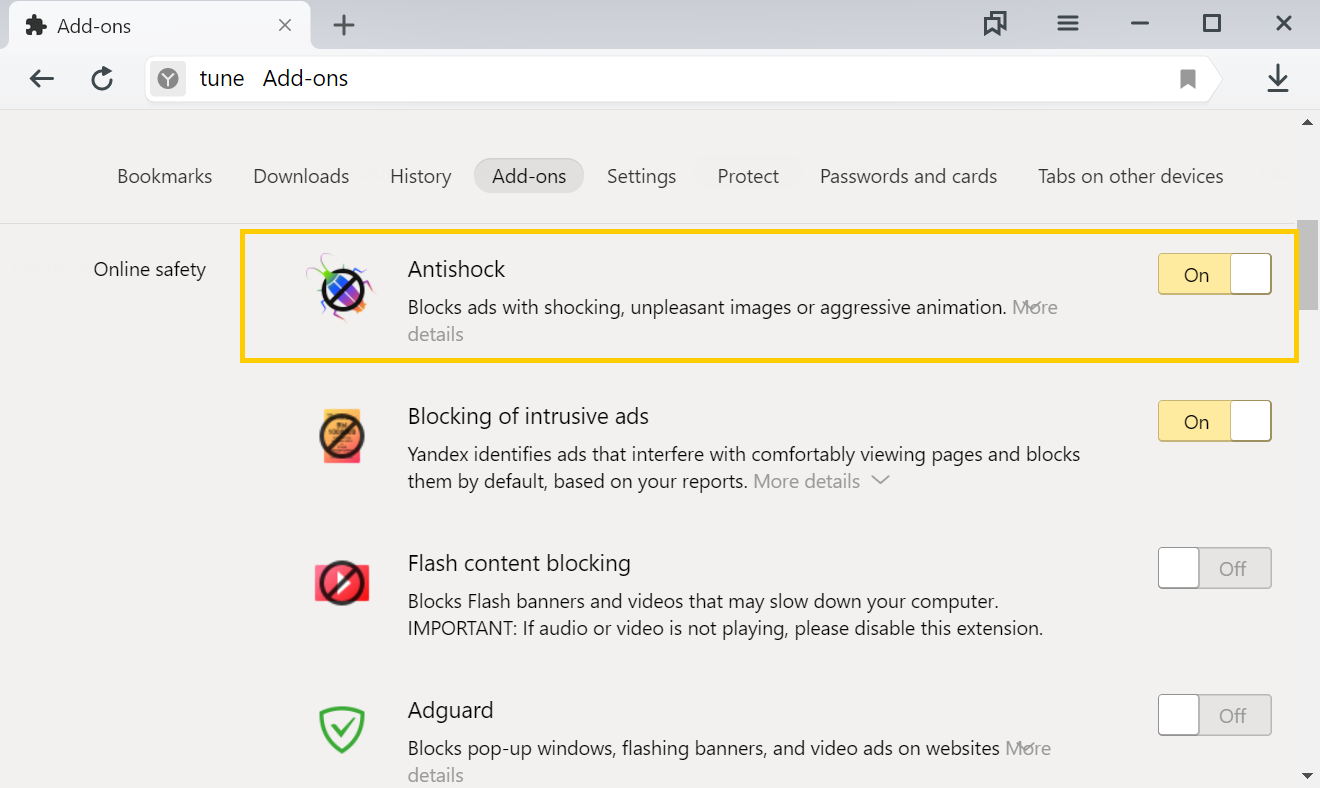The height and width of the screenshot is (788, 1320).
Task: Click the Flash content blocking icon
Action: pos(342,582)
